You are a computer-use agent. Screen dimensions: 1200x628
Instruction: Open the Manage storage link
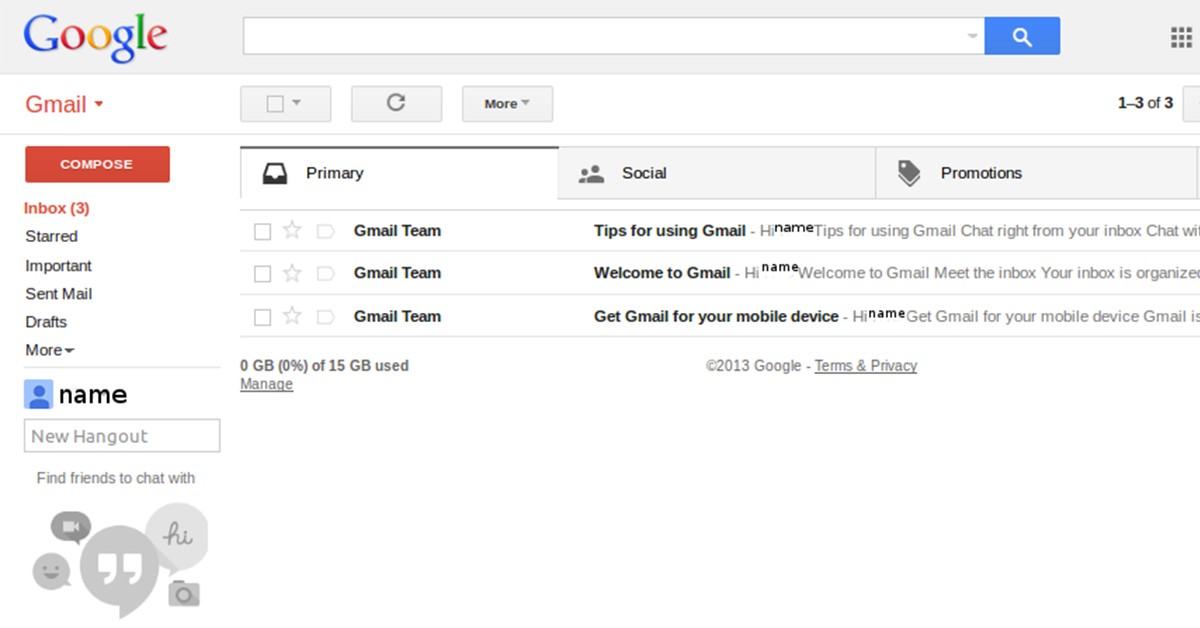(266, 384)
